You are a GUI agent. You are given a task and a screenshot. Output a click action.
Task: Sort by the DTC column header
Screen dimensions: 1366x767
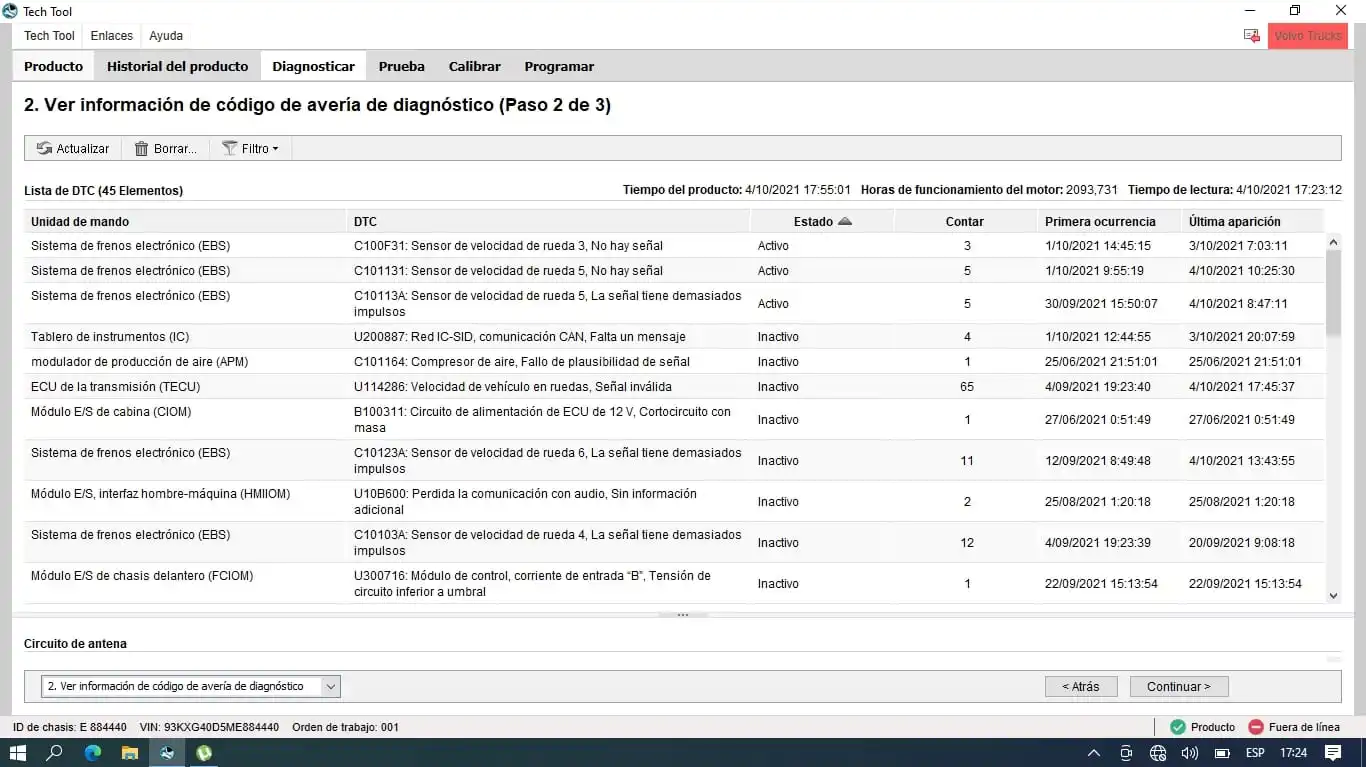[549, 221]
